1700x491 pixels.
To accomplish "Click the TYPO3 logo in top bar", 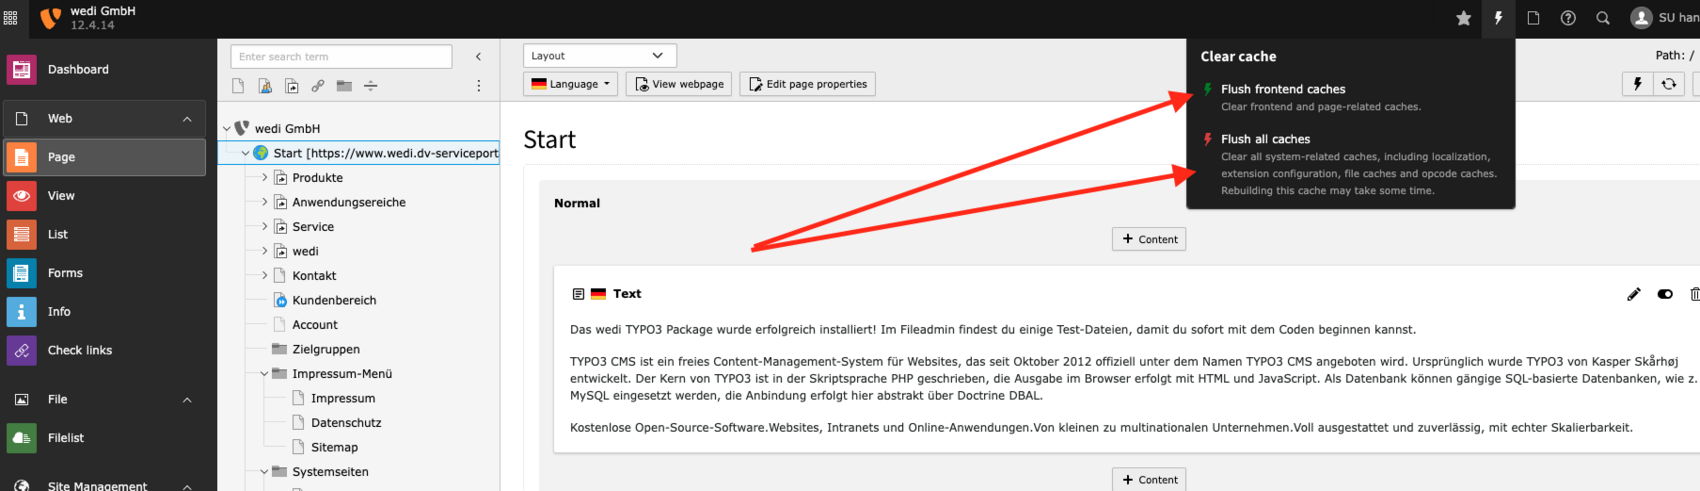I will 50,18.
